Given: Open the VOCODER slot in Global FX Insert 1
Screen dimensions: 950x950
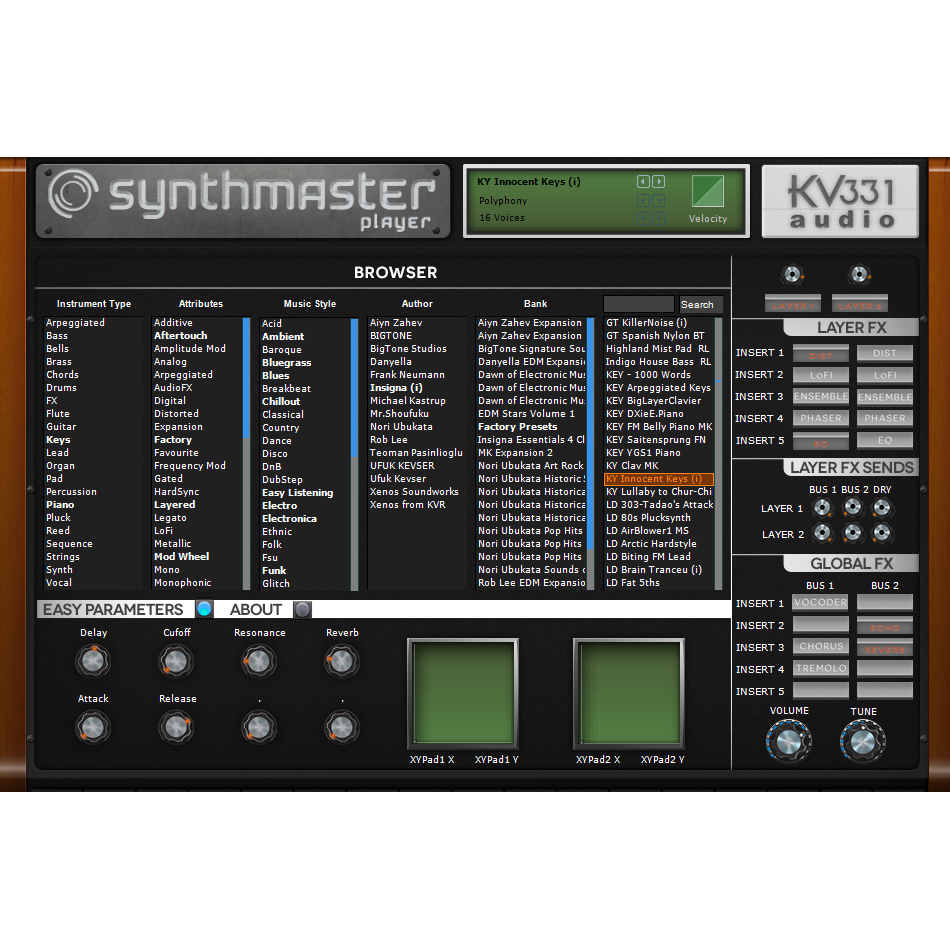Looking at the screenshot, I should pos(820,602).
